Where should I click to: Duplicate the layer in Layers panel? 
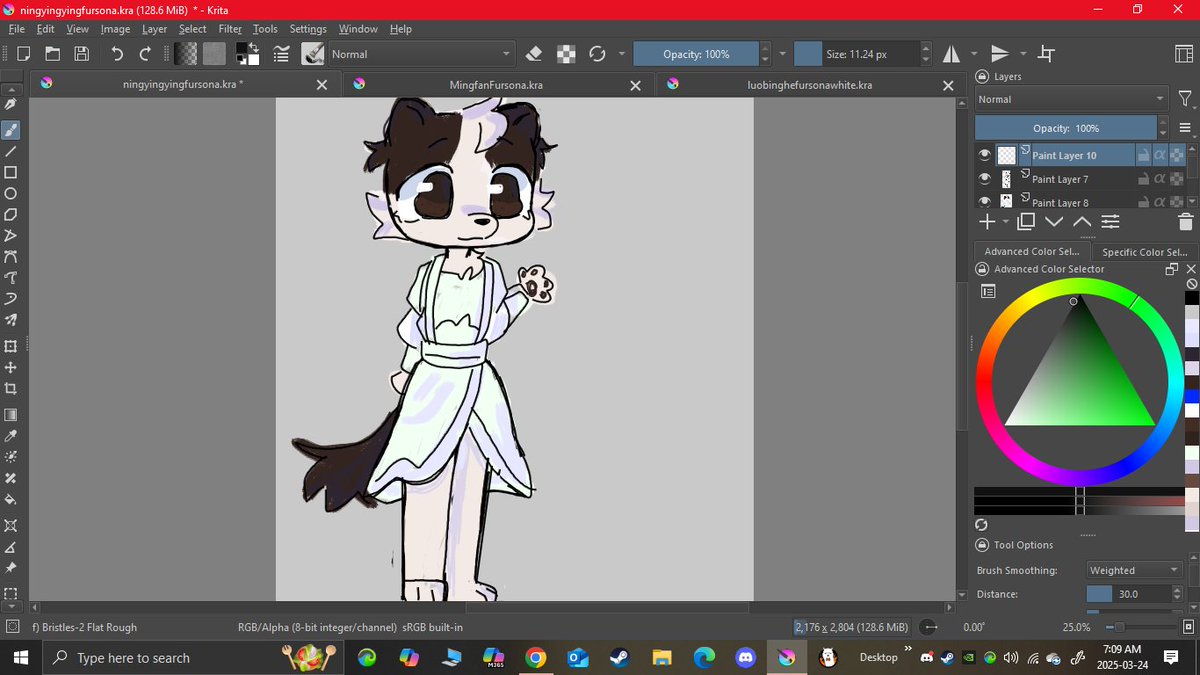[1026, 222]
